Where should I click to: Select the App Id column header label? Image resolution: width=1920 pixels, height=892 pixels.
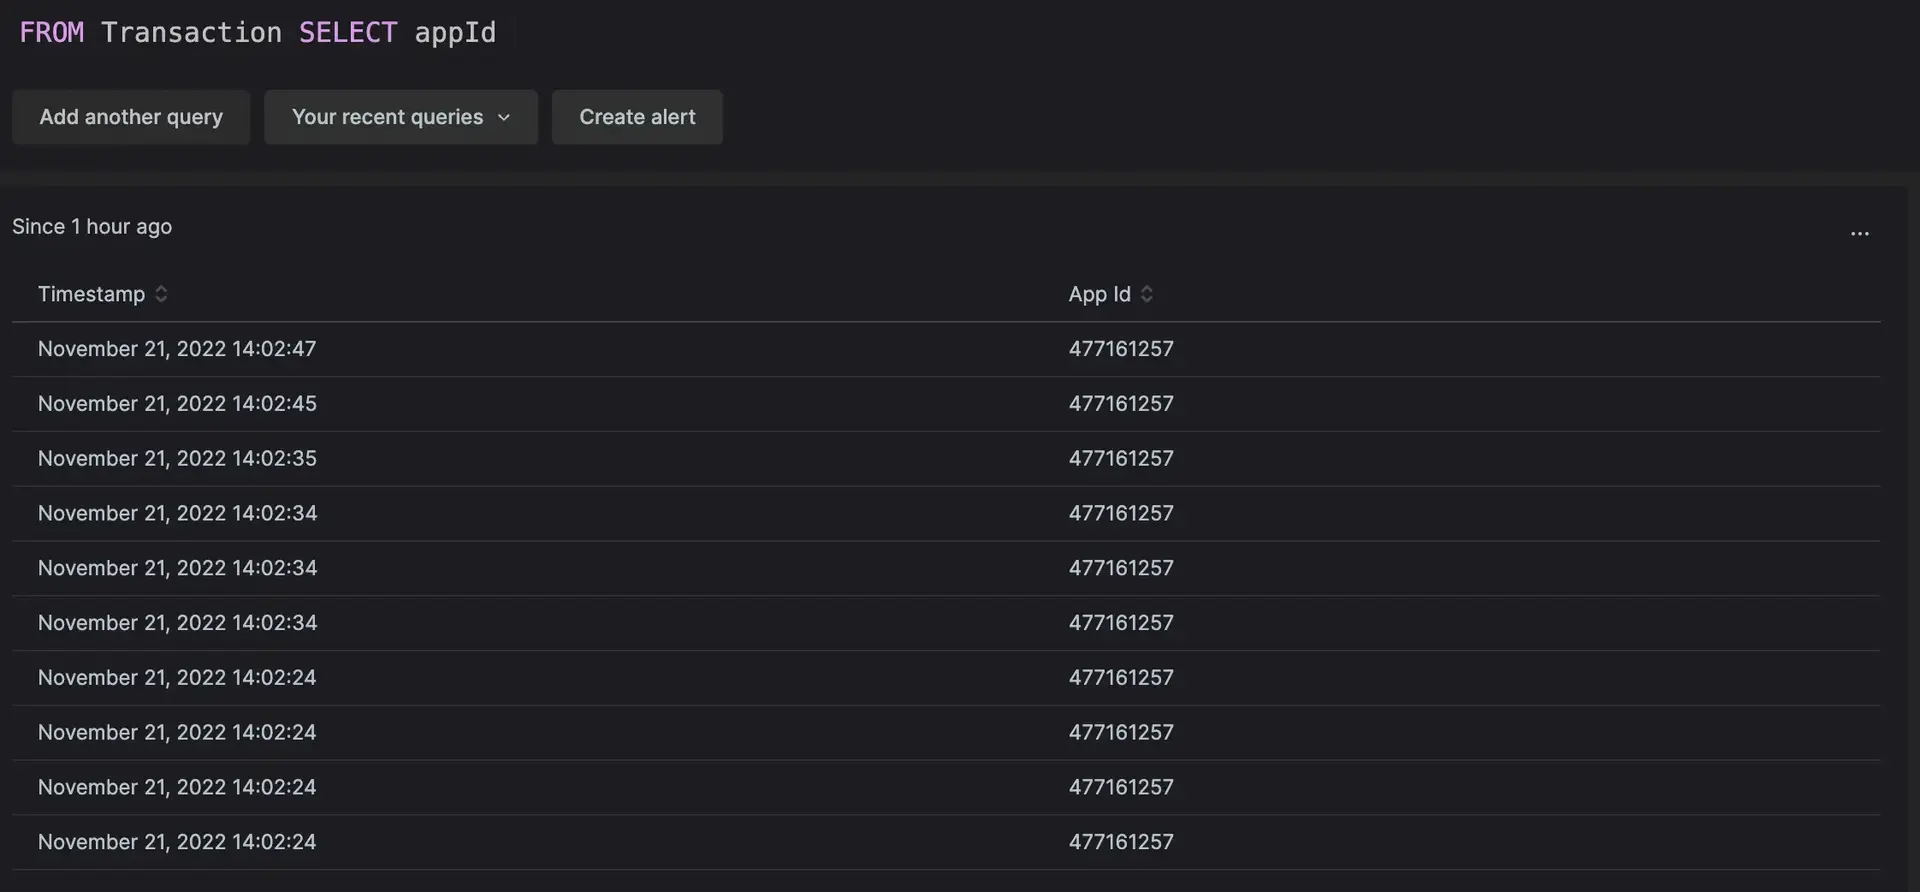1099,294
